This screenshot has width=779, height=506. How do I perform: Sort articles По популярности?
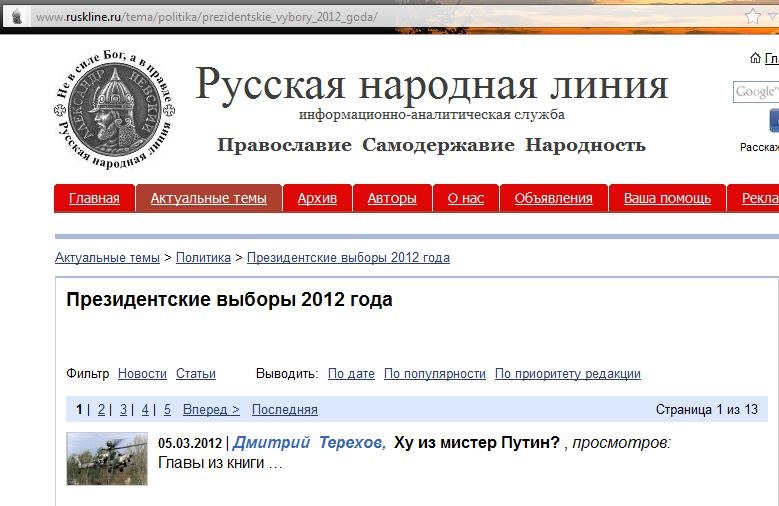point(435,374)
